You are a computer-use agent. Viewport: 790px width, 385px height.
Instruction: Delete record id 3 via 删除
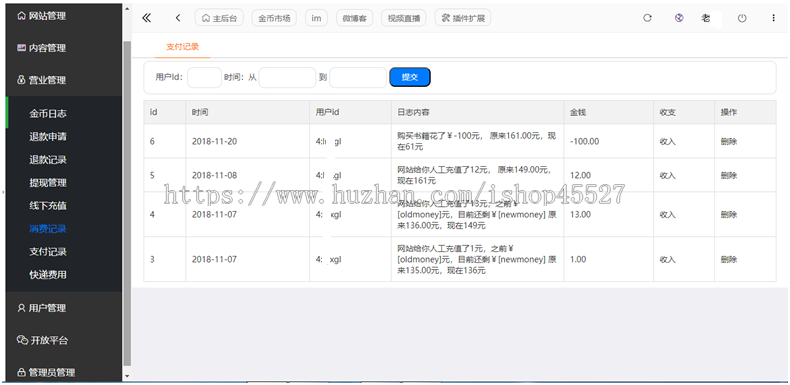[x=729, y=260]
